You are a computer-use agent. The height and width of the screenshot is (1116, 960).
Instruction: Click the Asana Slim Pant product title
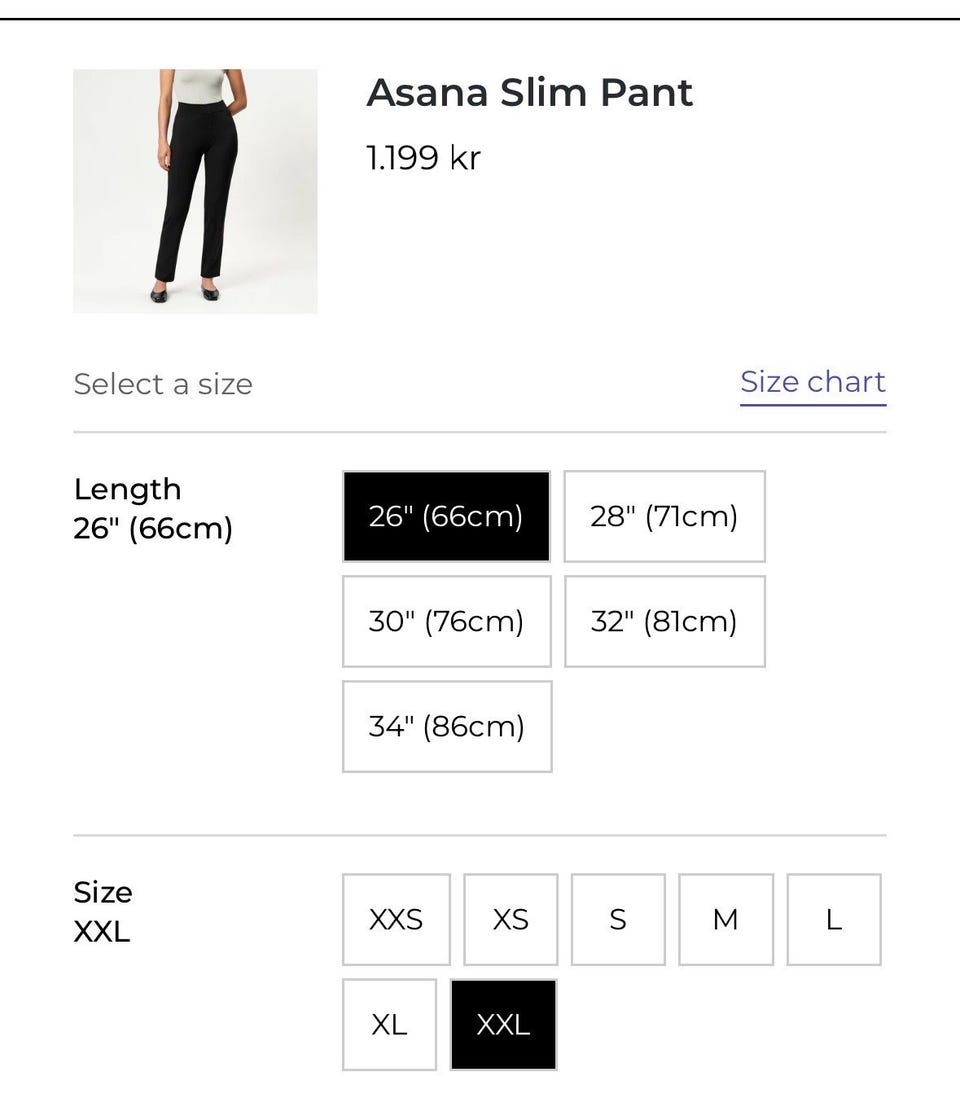click(529, 93)
